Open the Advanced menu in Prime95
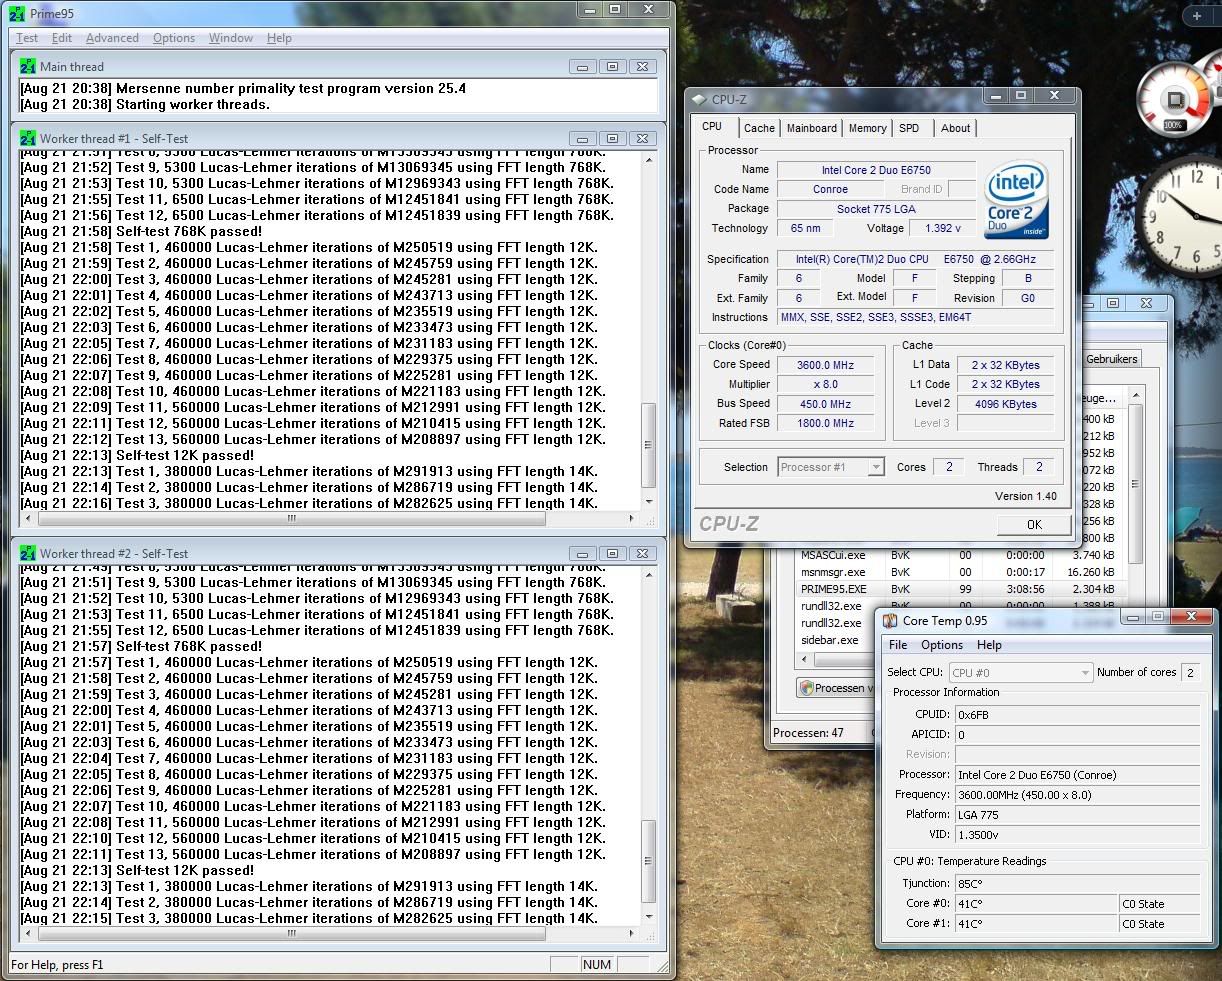 click(112, 38)
